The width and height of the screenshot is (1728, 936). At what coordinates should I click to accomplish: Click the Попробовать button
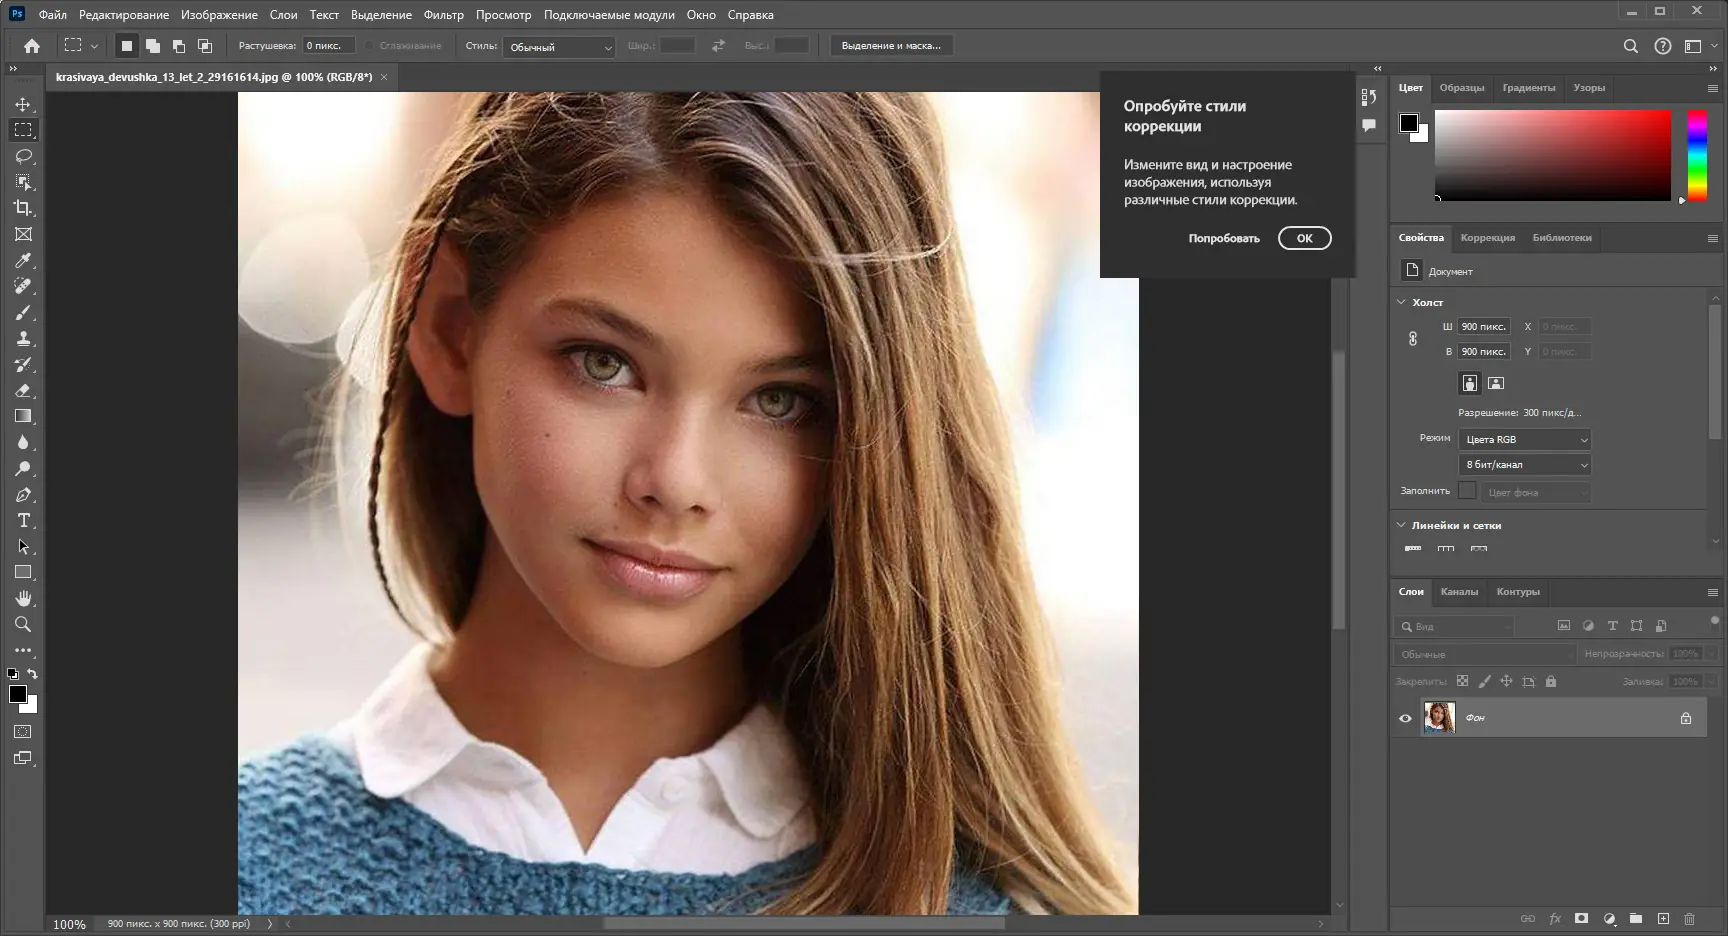coord(1224,239)
